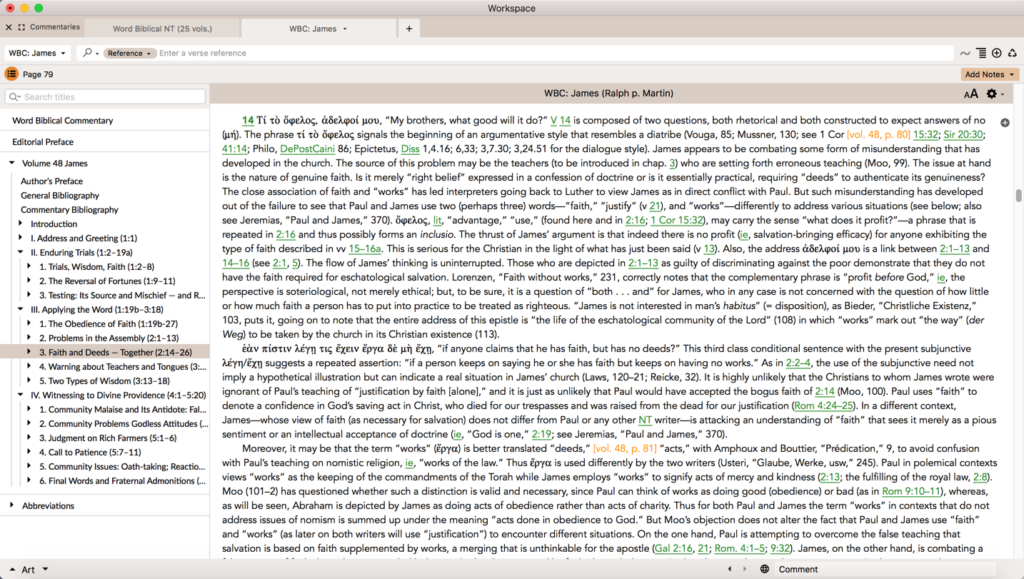1024x579 pixels.
Task: Click the gear settings icon in the reading pane
Action: [990, 92]
